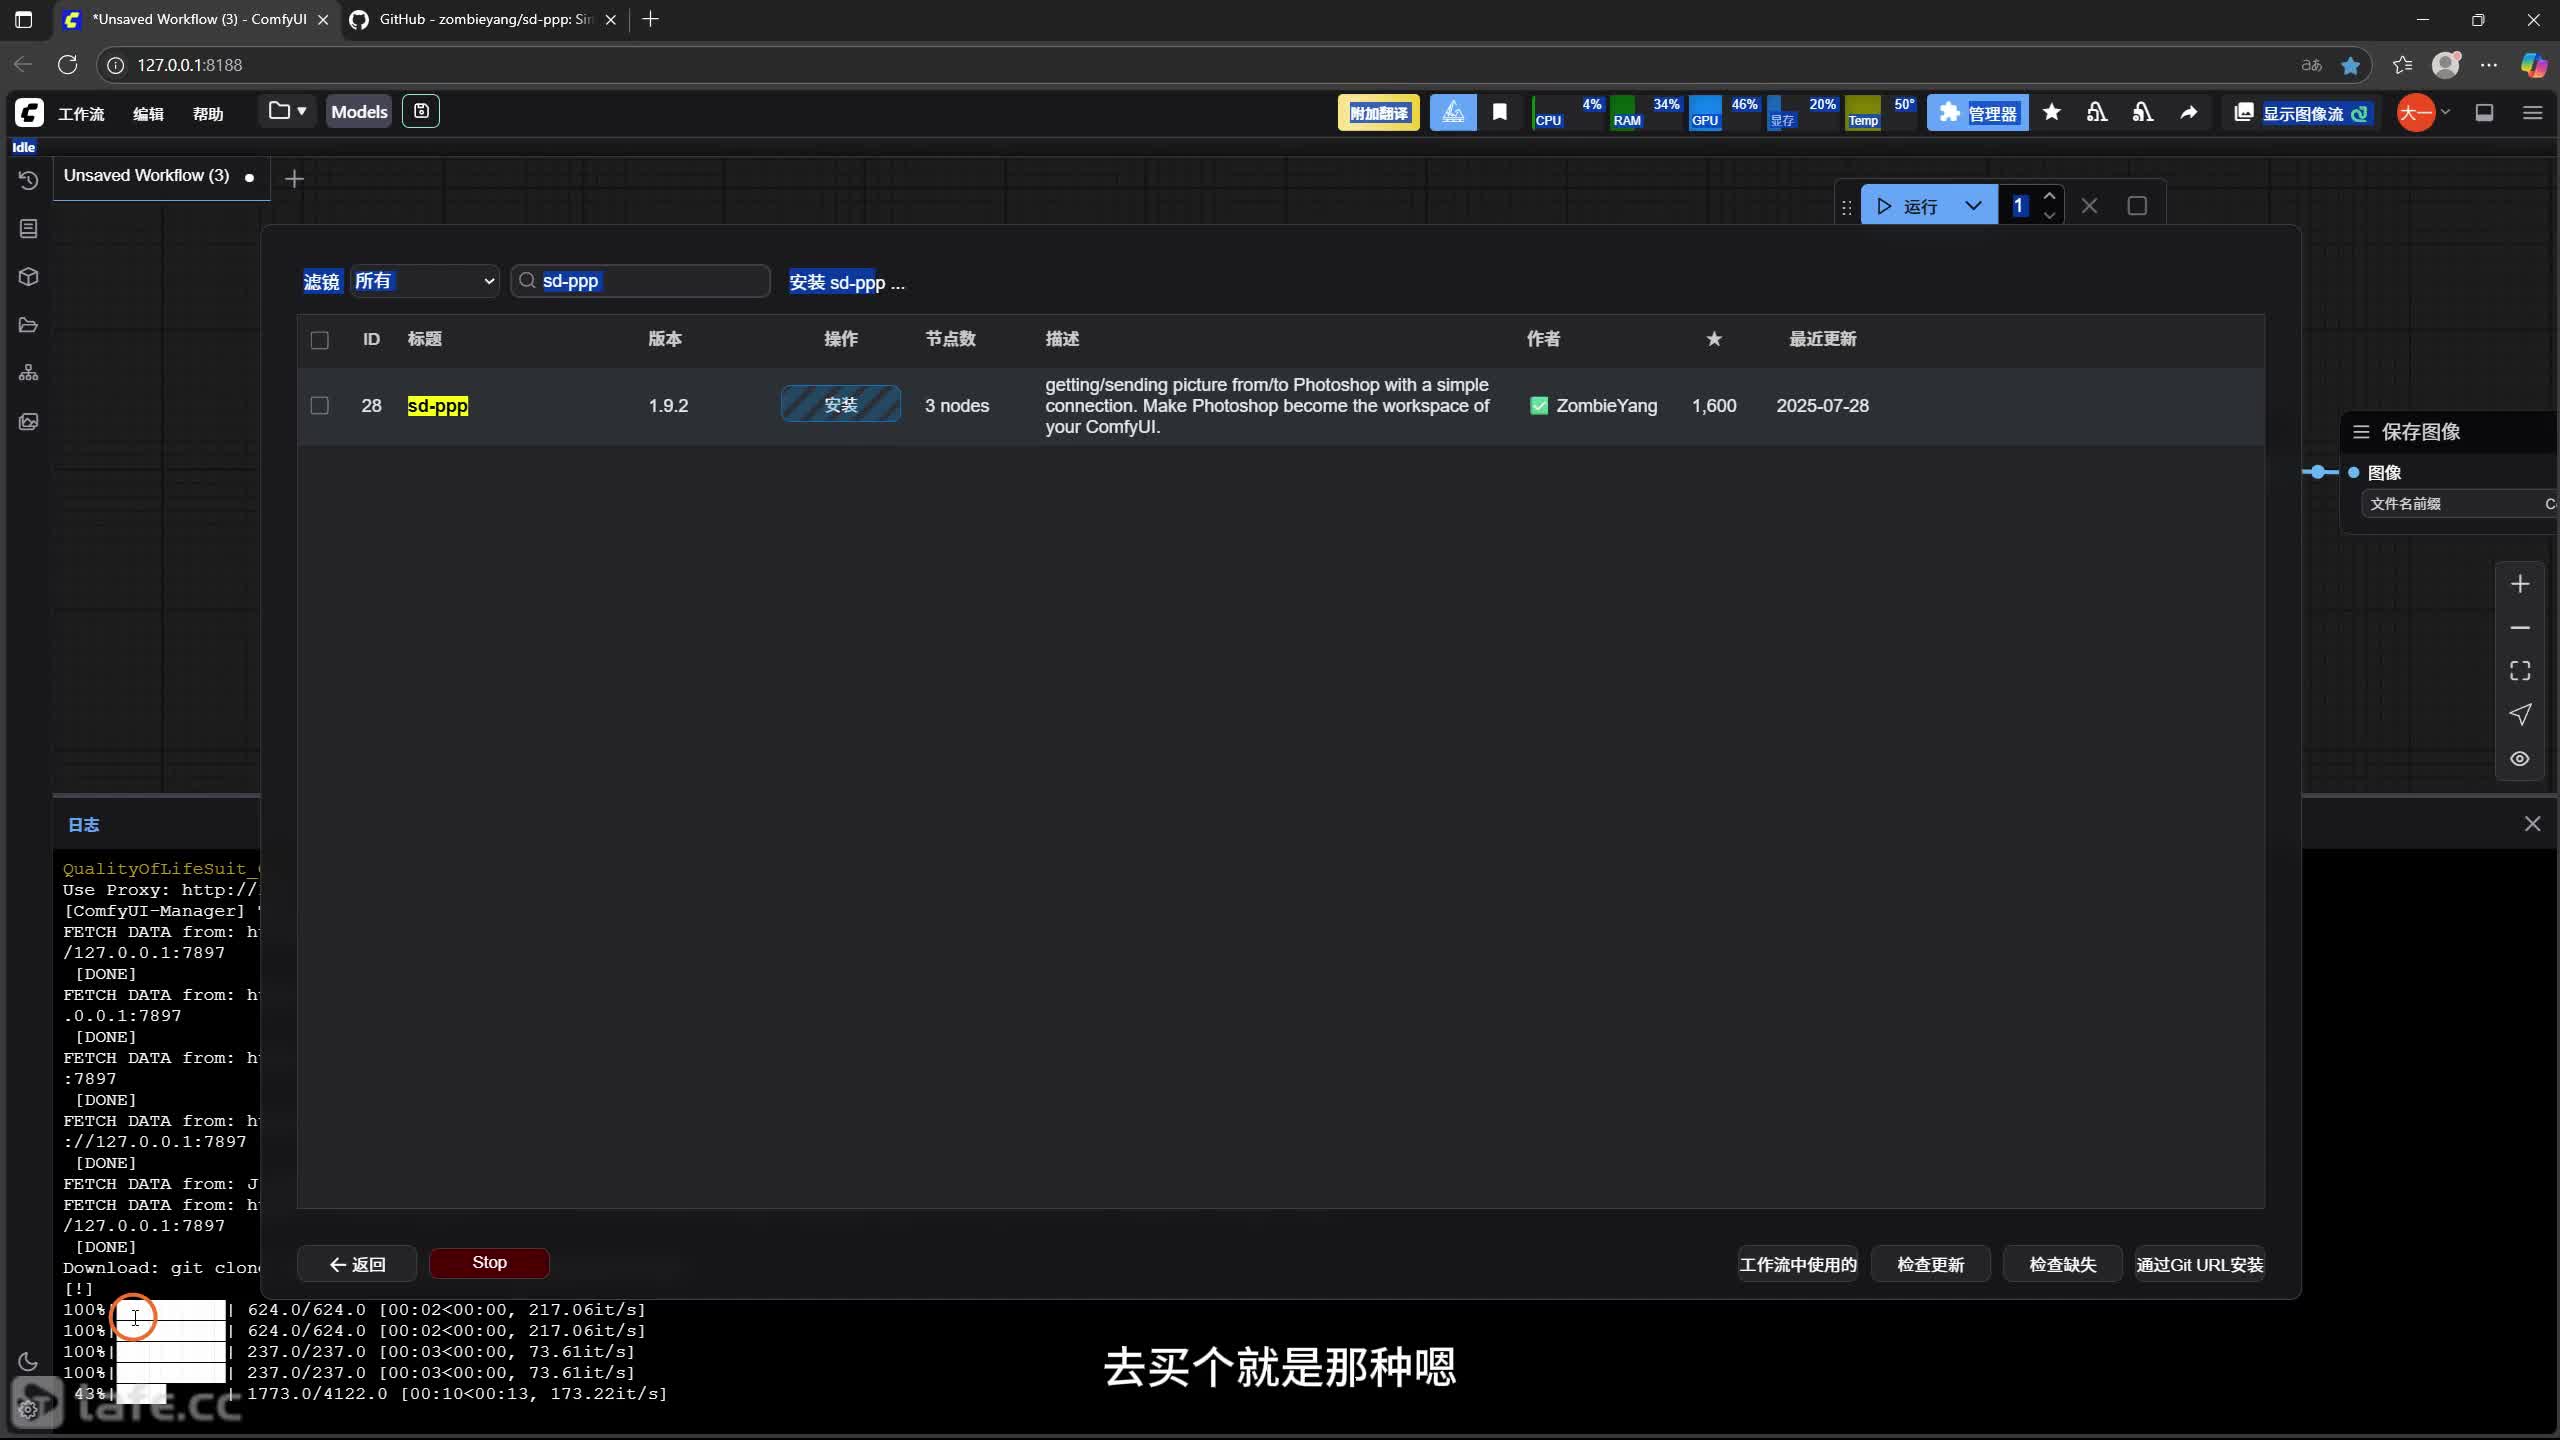Click the save workflow icon next to Models

point(421,111)
